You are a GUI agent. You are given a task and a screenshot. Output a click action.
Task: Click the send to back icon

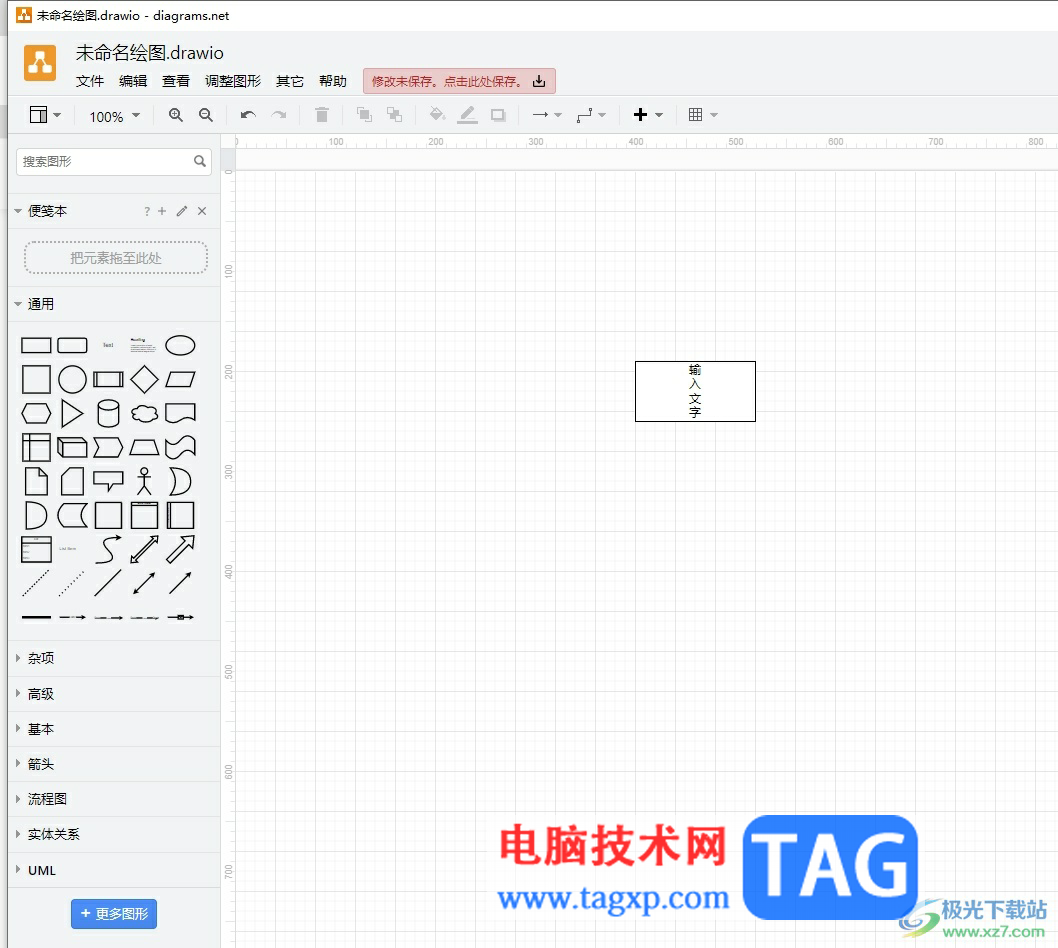395,115
